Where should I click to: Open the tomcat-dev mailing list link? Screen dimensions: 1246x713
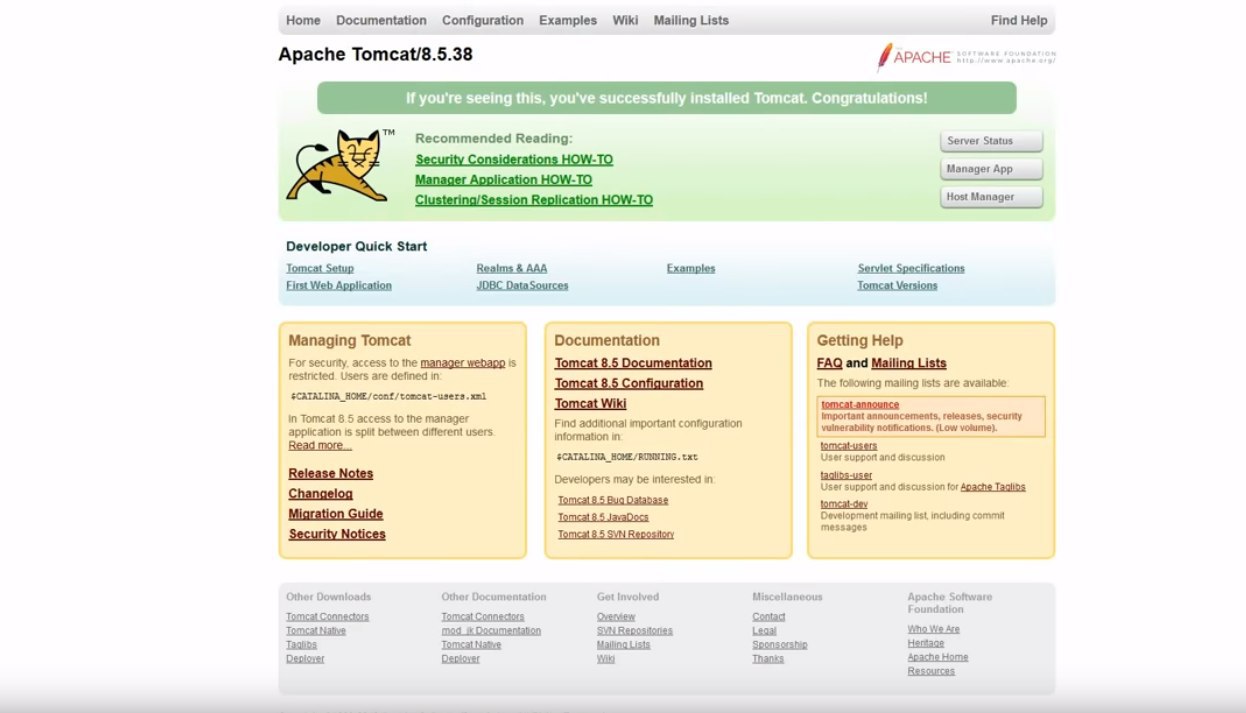pyautogui.click(x=844, y=504)
